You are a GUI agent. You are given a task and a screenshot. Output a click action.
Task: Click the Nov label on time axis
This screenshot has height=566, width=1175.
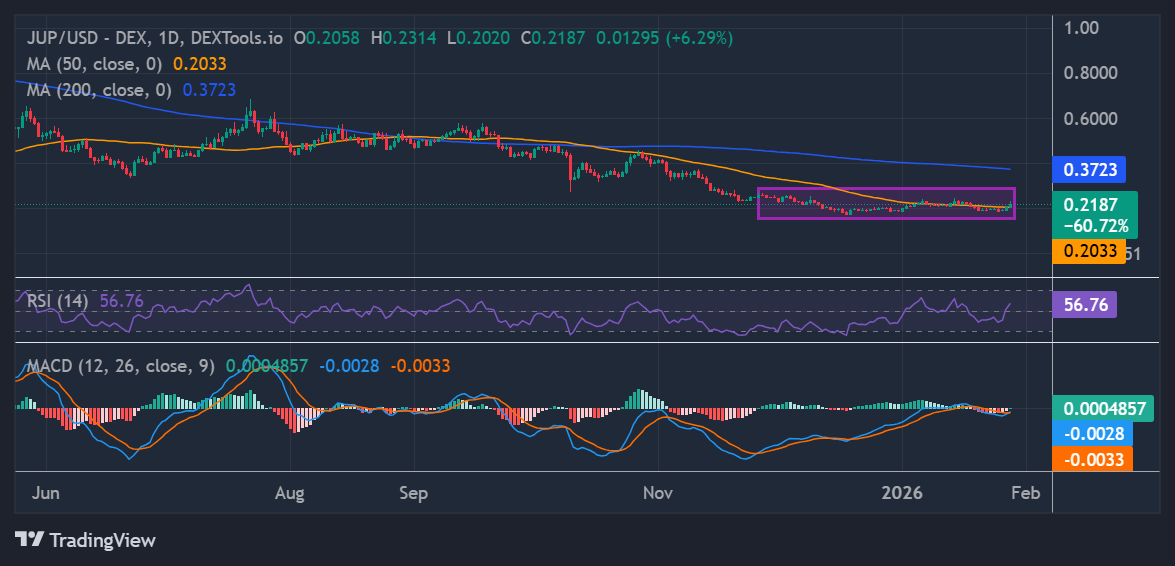657,494
